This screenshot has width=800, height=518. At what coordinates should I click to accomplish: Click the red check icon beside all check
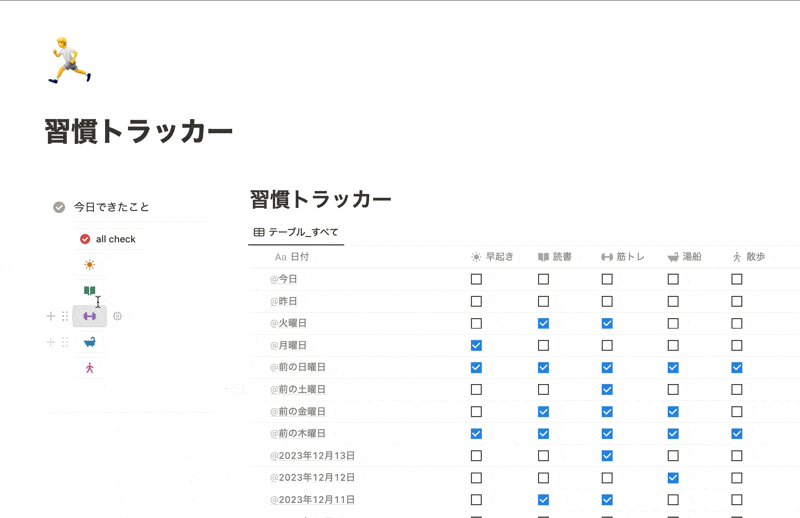pos(85,239)
